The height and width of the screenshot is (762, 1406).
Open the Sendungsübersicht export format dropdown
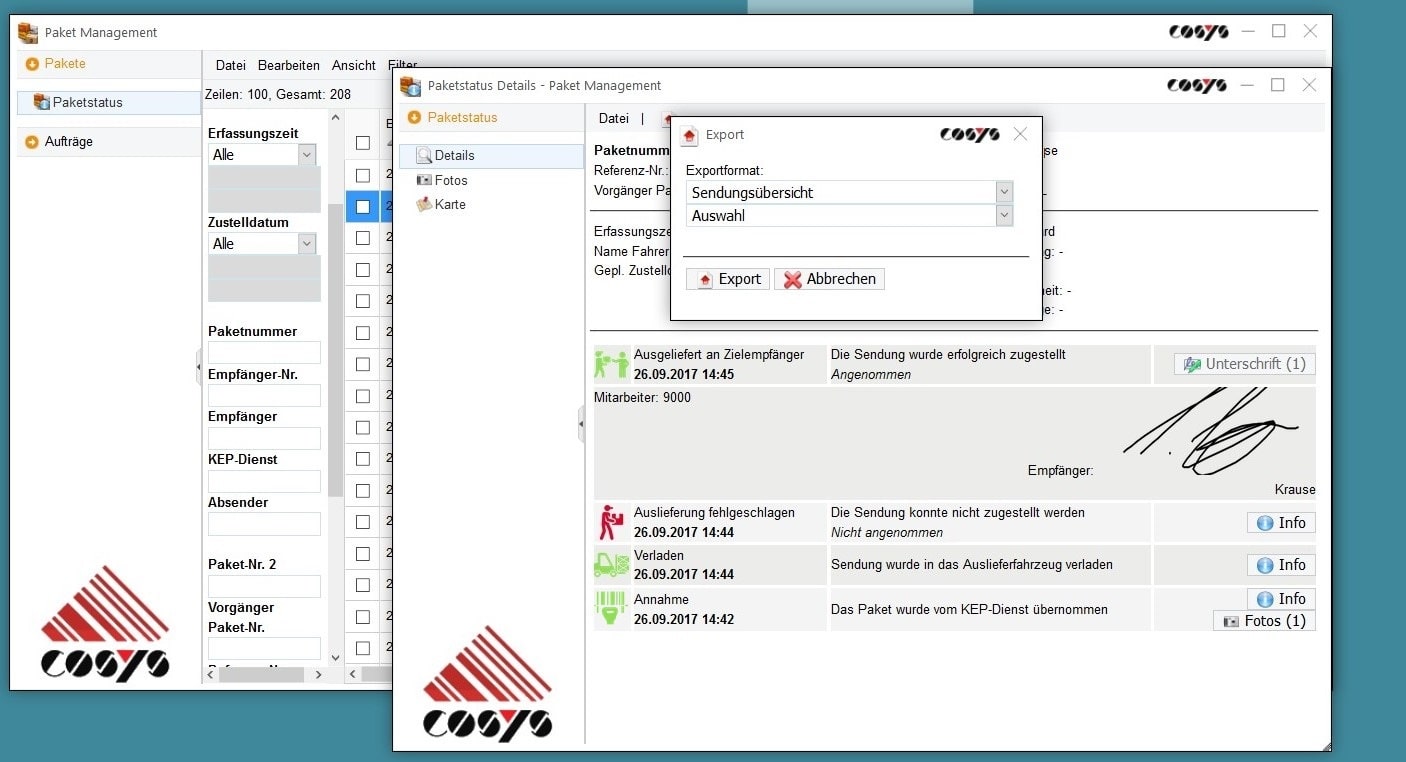[1004, 192]
